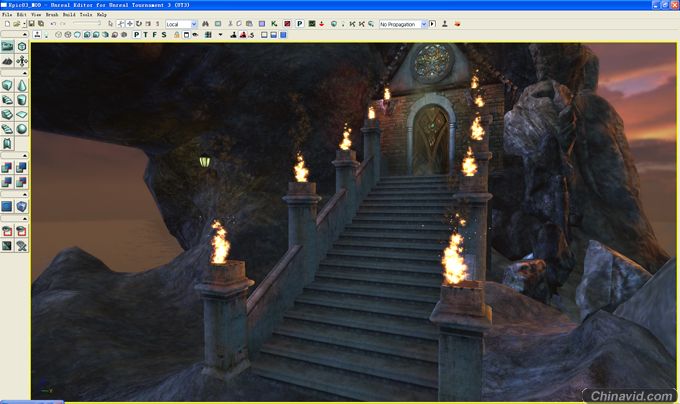Collapse the brush builders toolbox section
The width and height of the screenshot is (680, 404).
tap(25, 73)
